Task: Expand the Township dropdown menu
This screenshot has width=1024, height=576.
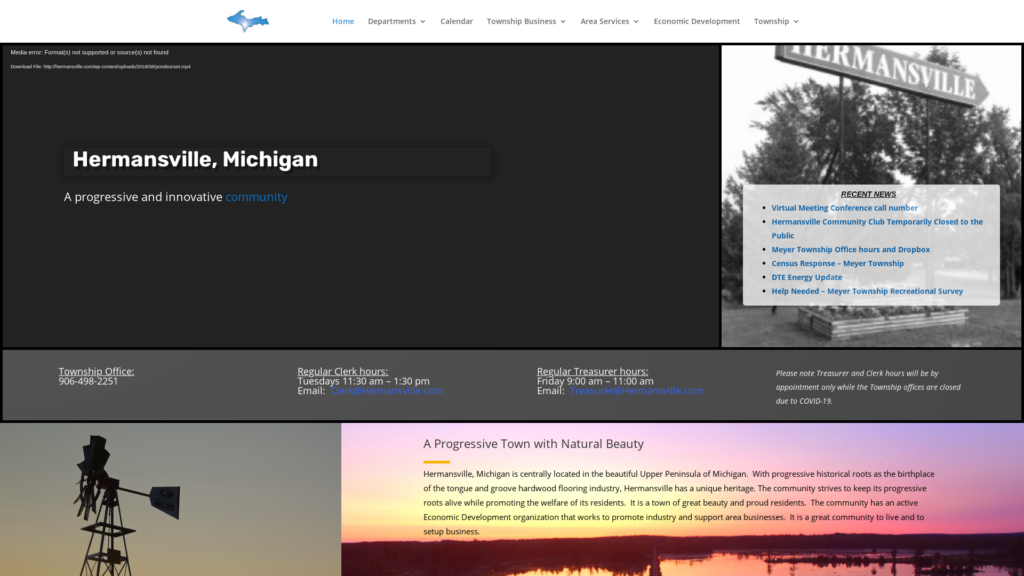Action: click(x=776, y=21)
